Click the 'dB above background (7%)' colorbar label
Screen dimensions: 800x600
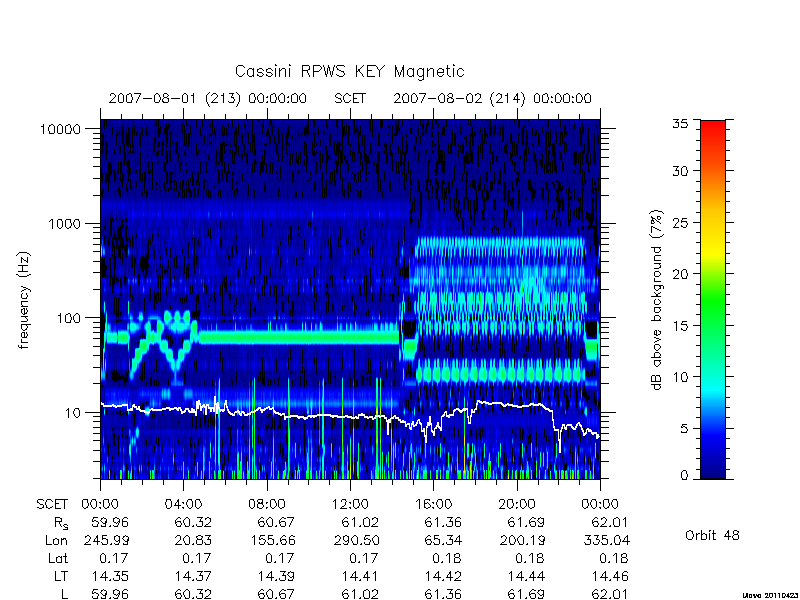[x=657, y=300]
